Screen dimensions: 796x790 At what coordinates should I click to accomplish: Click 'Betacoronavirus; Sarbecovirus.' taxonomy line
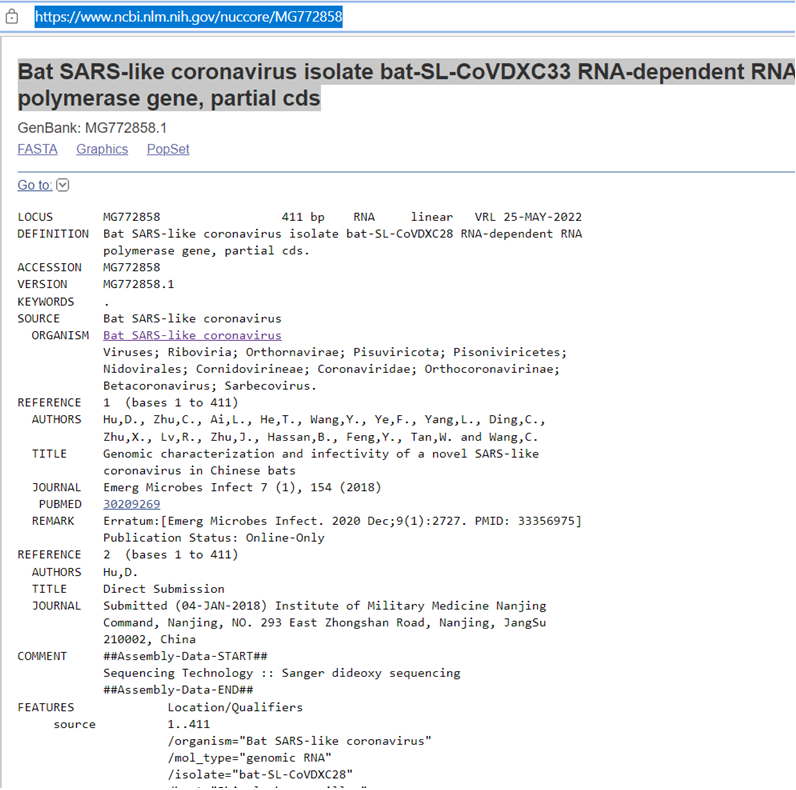[x=210, y=385]
